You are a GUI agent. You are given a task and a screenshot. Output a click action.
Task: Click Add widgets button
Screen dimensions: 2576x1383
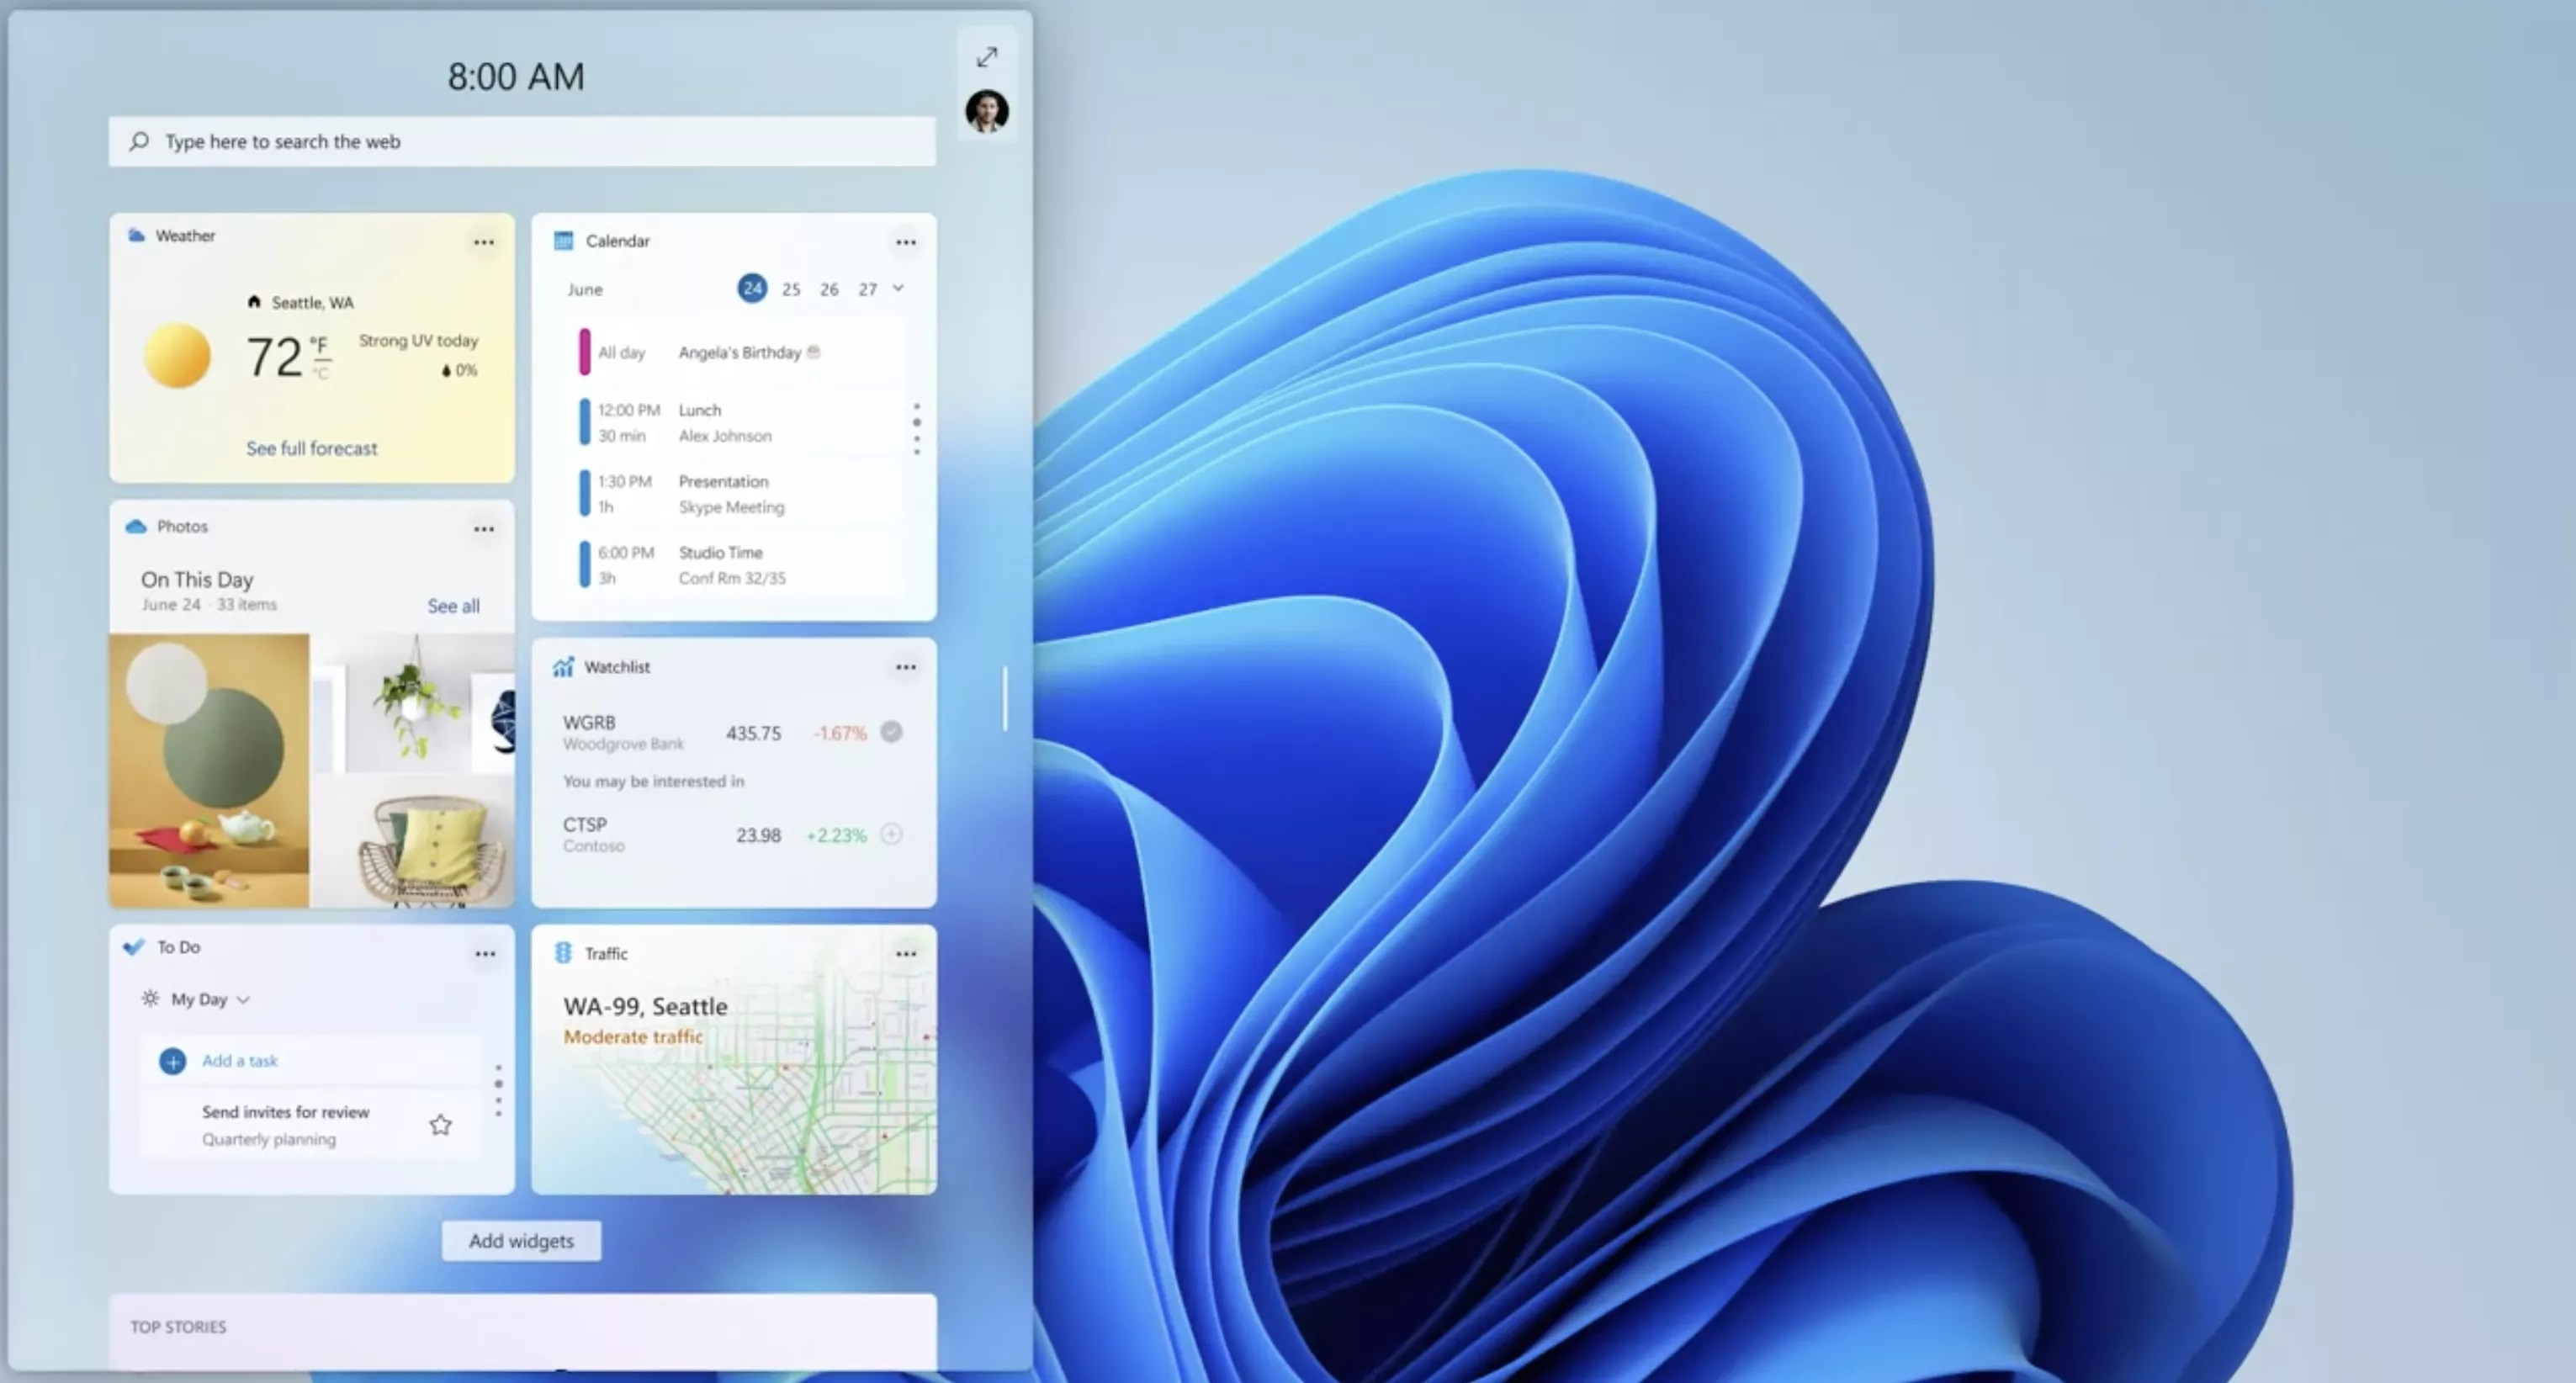click(522, 1240)
